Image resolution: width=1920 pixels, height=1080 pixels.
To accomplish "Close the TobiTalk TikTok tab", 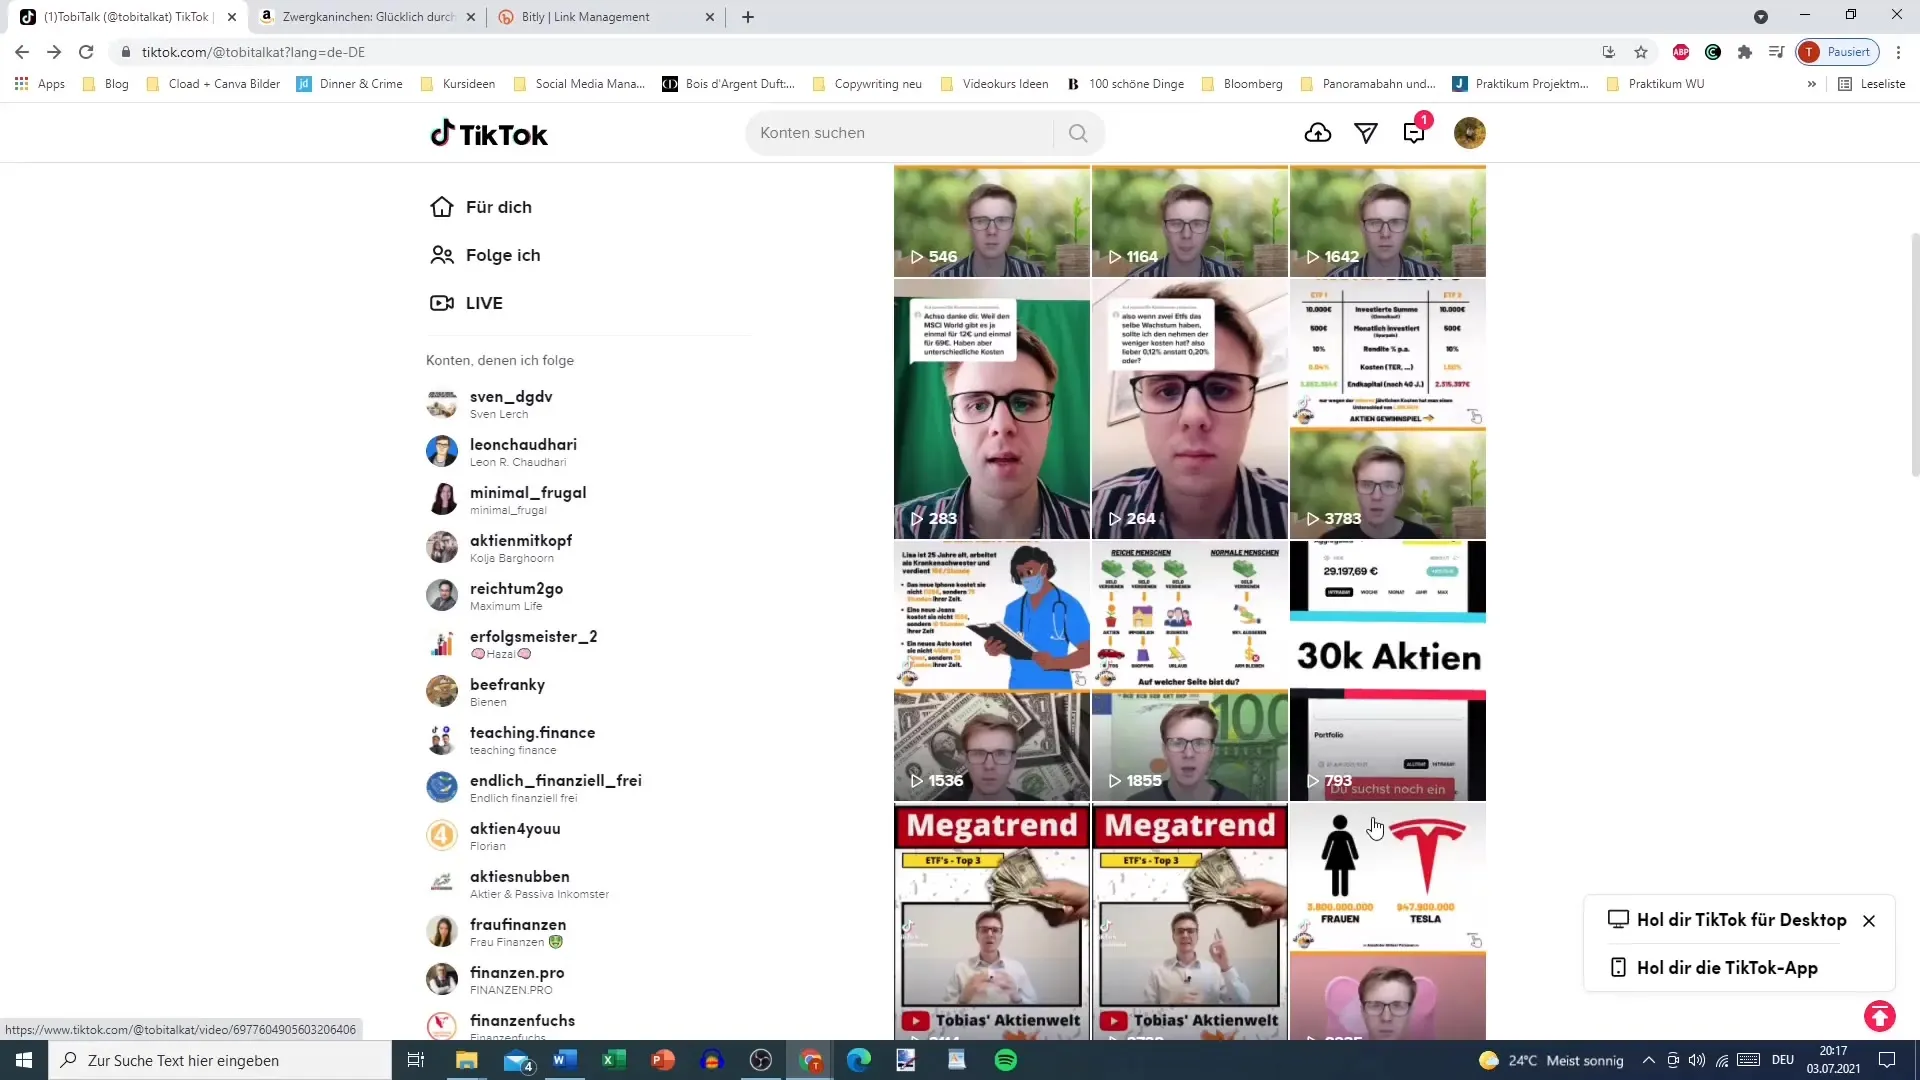I will click(x=232, y=17).
